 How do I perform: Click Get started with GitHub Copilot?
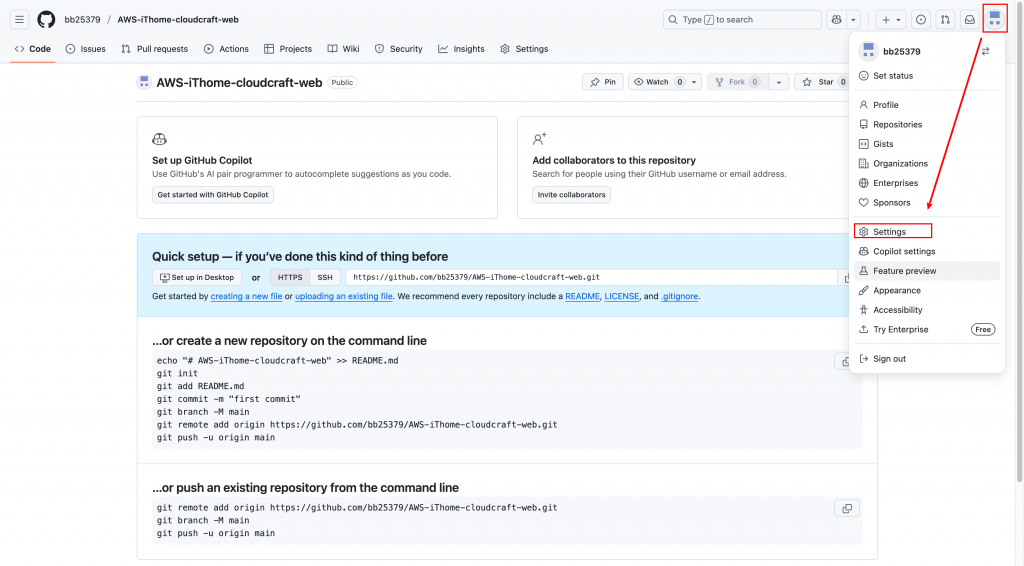click(213, 195)
